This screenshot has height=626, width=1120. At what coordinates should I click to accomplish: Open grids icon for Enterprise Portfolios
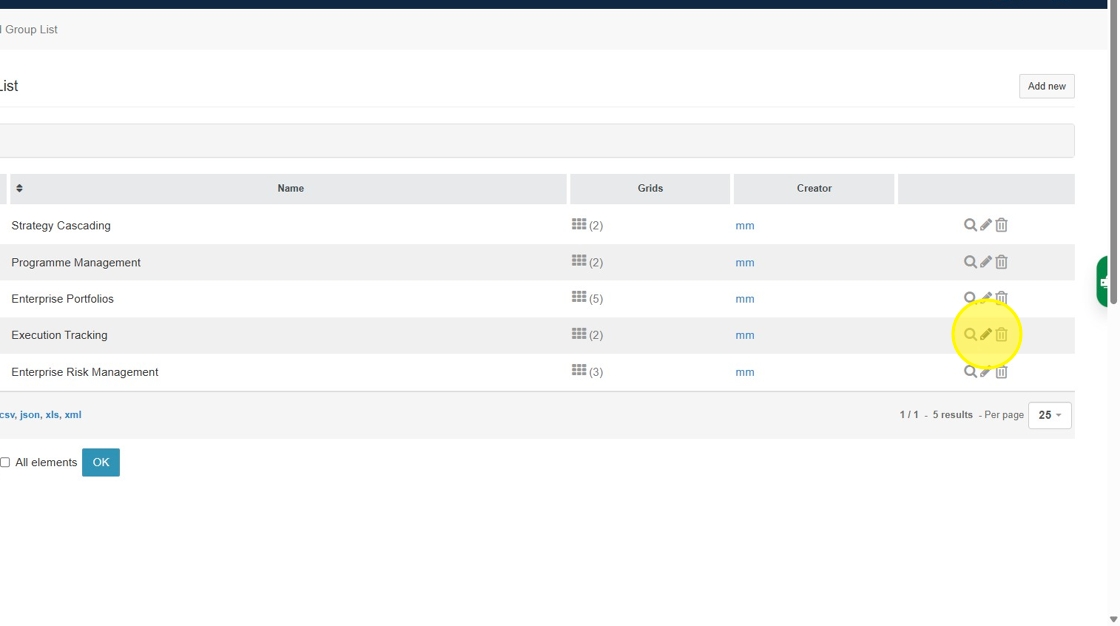click(579, 298)
